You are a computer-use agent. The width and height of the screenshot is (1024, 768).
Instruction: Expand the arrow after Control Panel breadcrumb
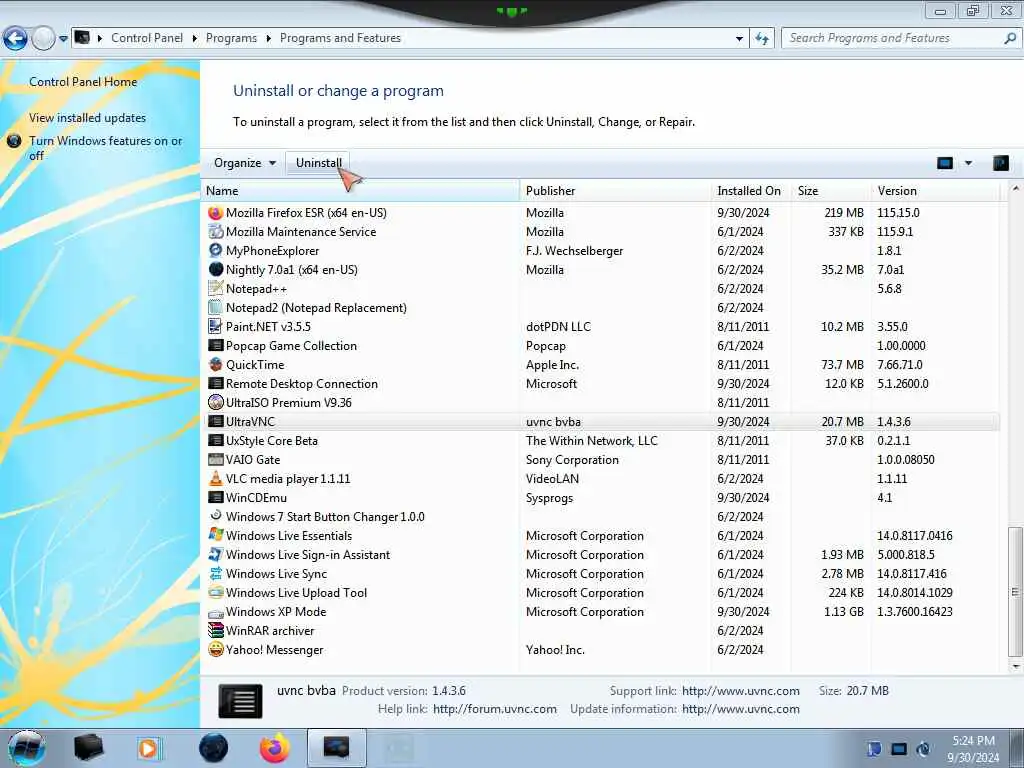coord(195,39)
